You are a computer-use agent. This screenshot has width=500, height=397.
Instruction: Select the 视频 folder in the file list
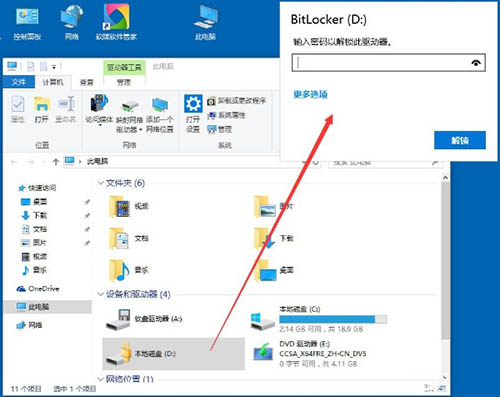click(129, 207)
